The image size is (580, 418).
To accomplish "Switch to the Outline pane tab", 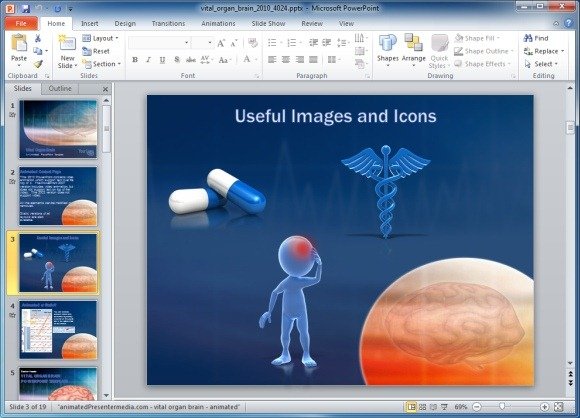I will click(x=60, y=88).
